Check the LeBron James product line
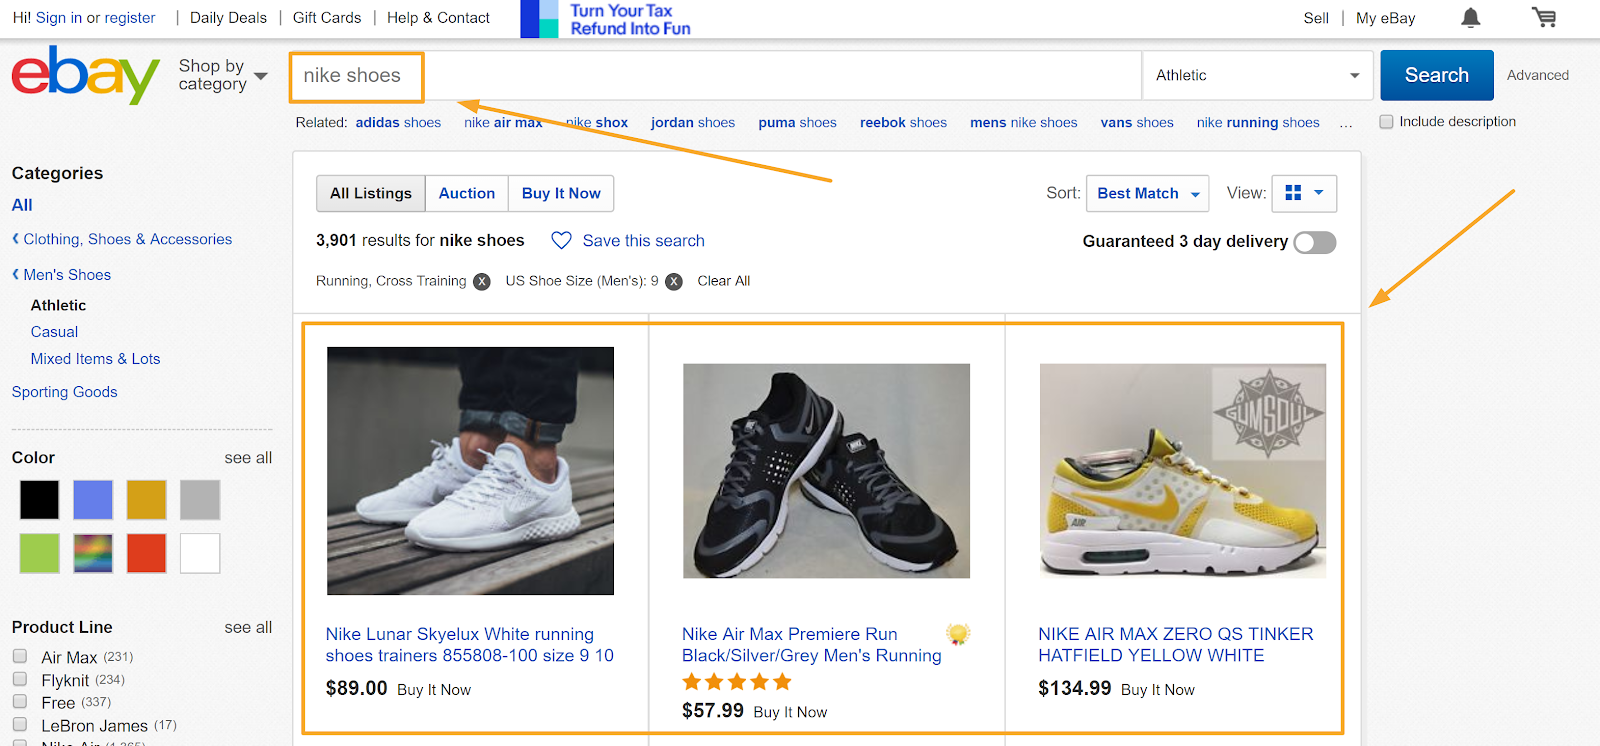 [x=20, y=725]
